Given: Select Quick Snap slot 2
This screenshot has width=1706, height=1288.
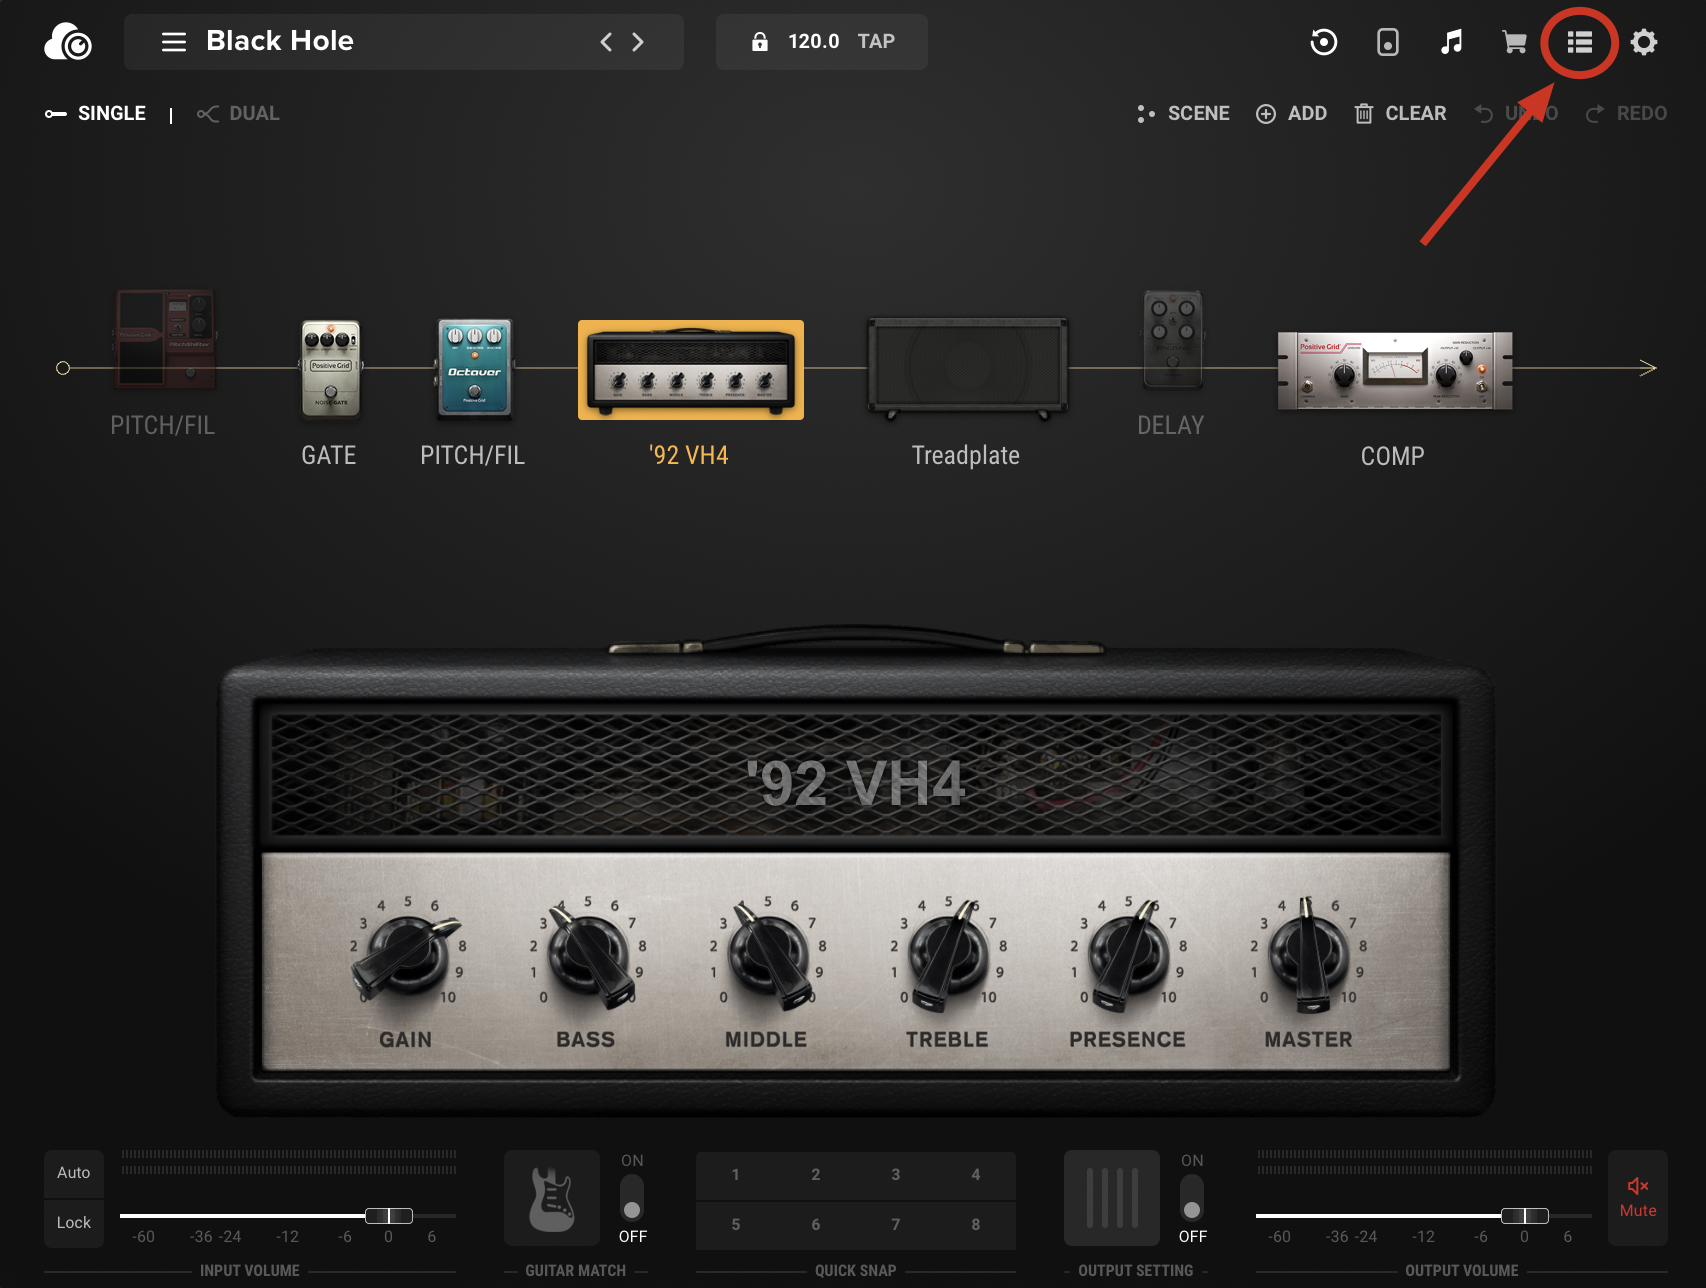Looking at the screenshot, I should 816,1175.
